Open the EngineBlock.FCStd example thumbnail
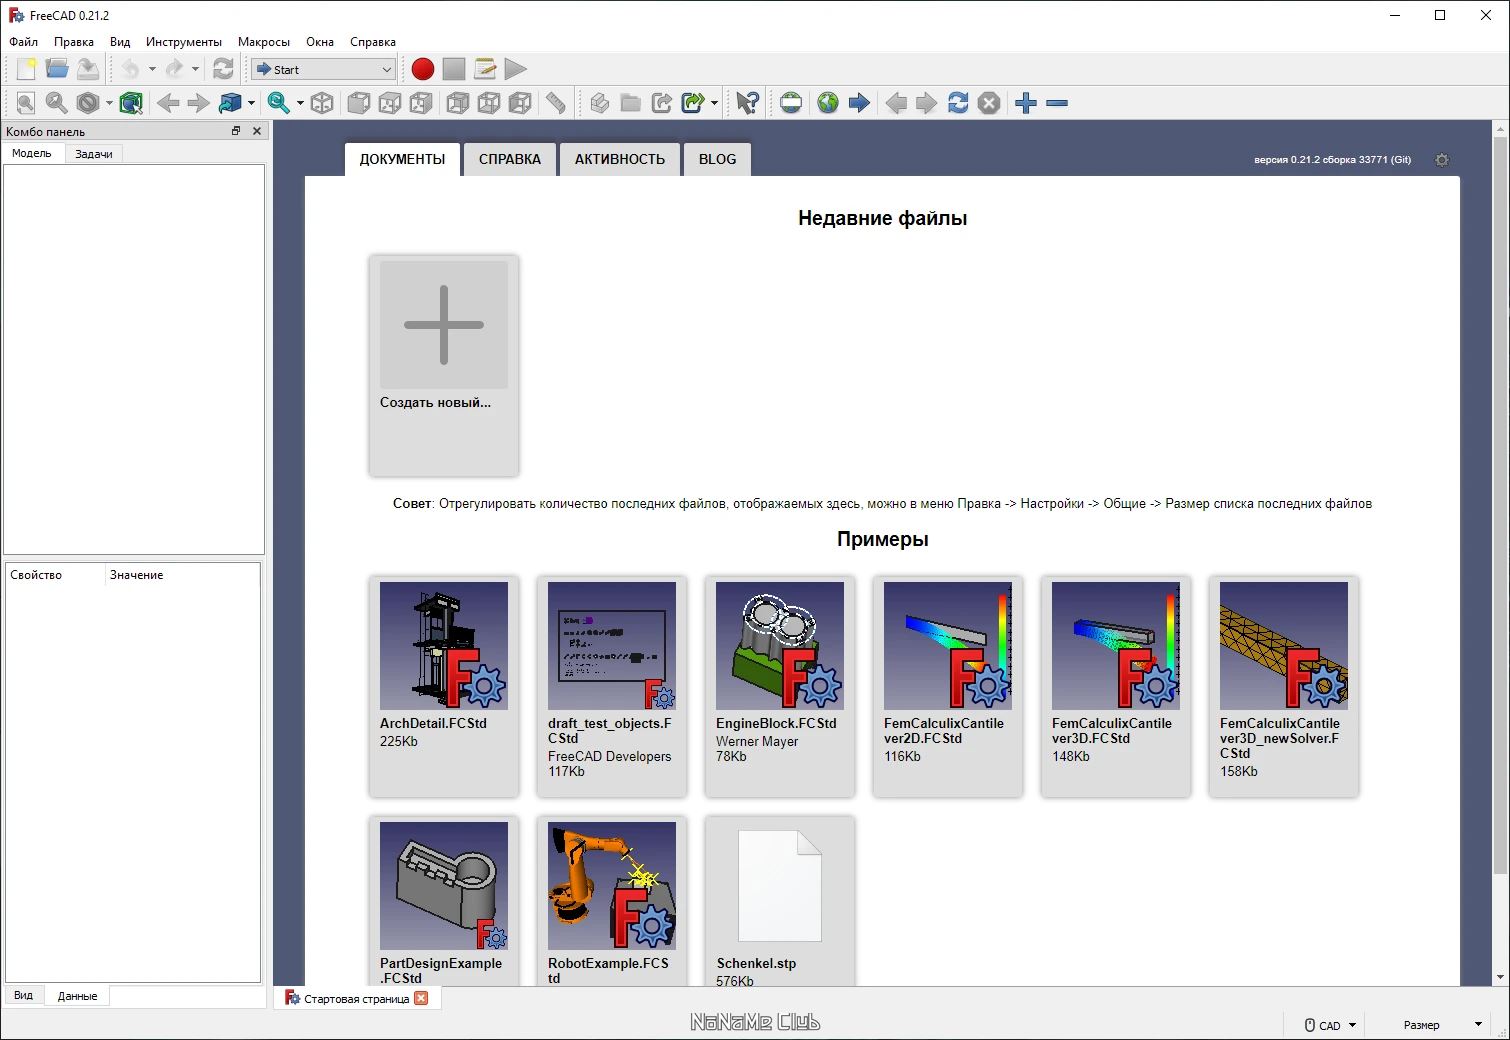This screenshot has height=1040, width=1510. coord(780,646)
